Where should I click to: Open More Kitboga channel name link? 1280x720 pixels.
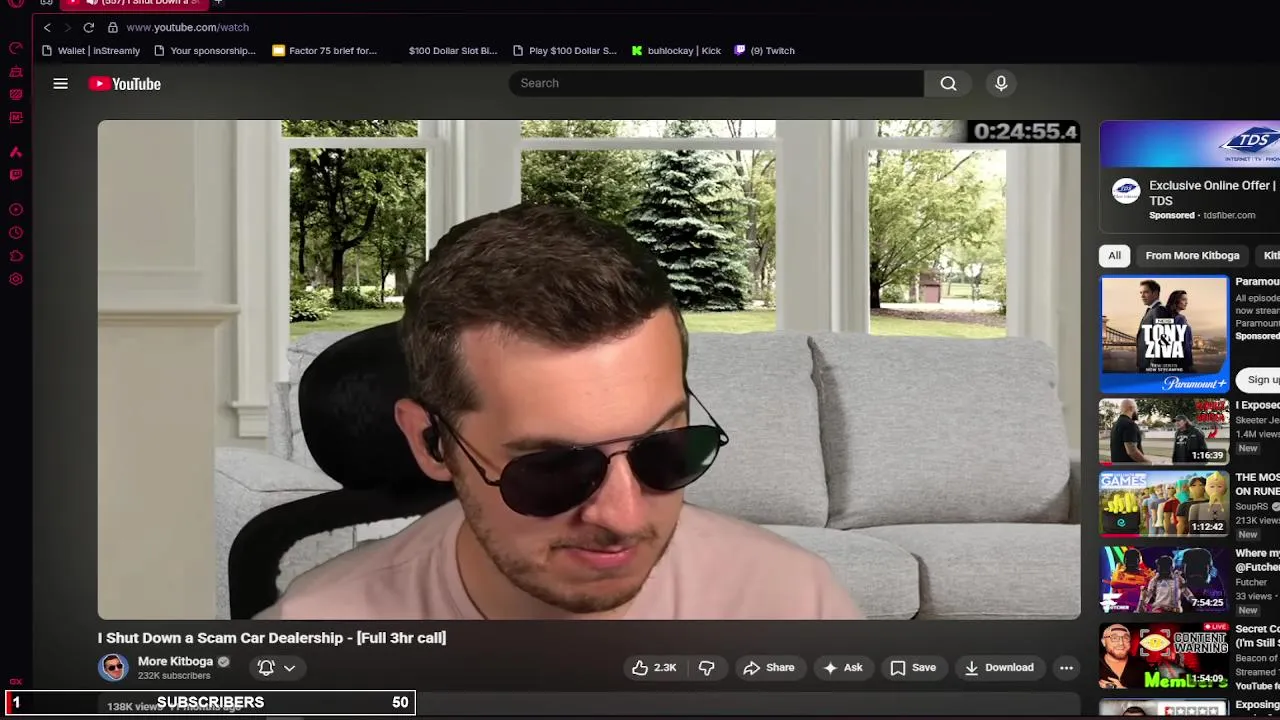point(175,662)
